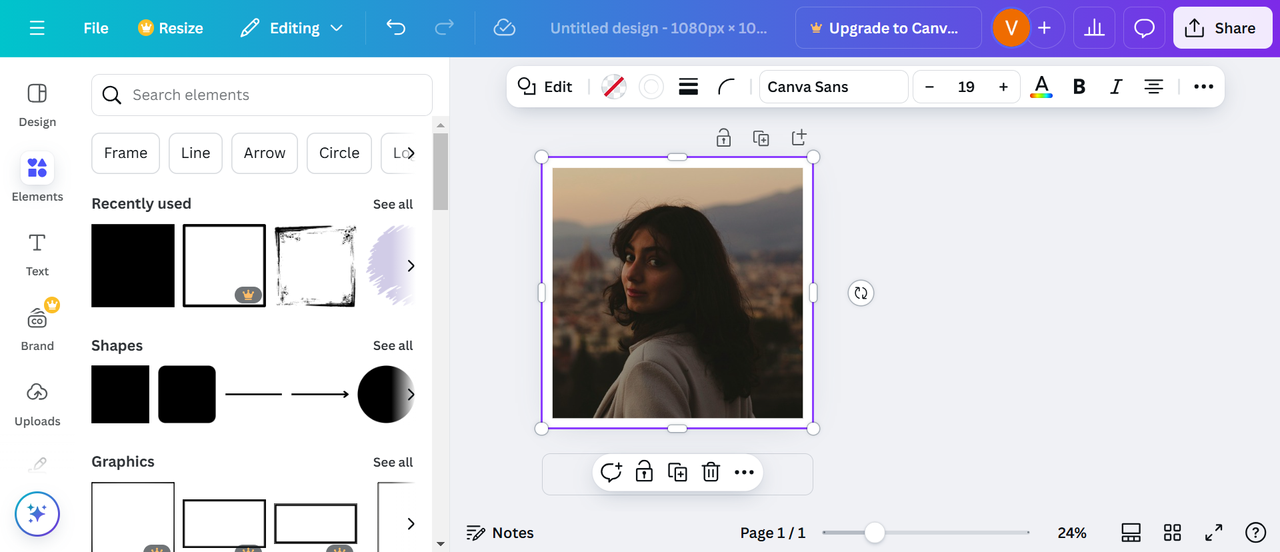The width and height of the screenshot is (1280, 552).
Task: Open the border color swatch
Action: pyautogui.click(x=651, y=87)
